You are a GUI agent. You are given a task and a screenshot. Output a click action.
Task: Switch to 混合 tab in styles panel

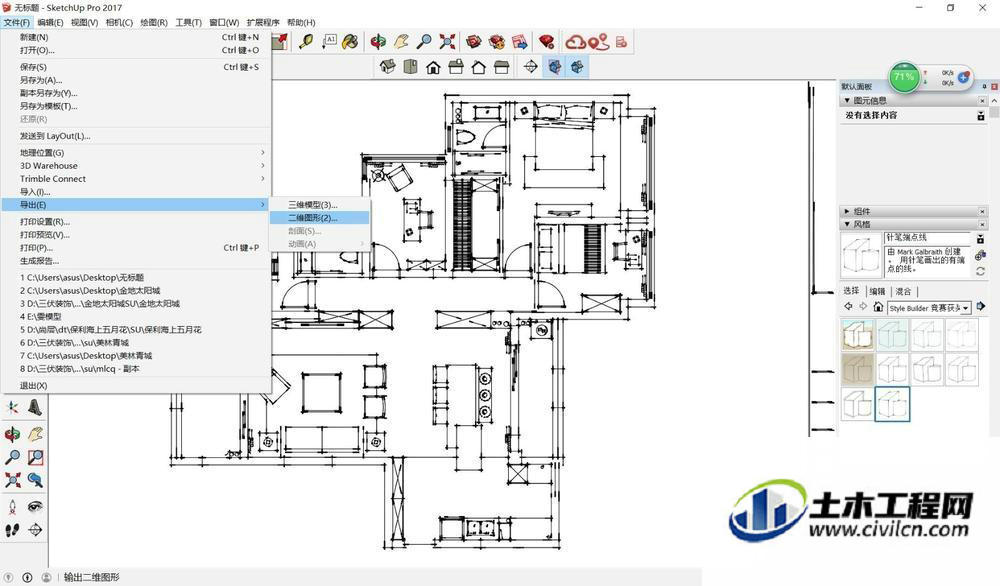pos(903,291)
